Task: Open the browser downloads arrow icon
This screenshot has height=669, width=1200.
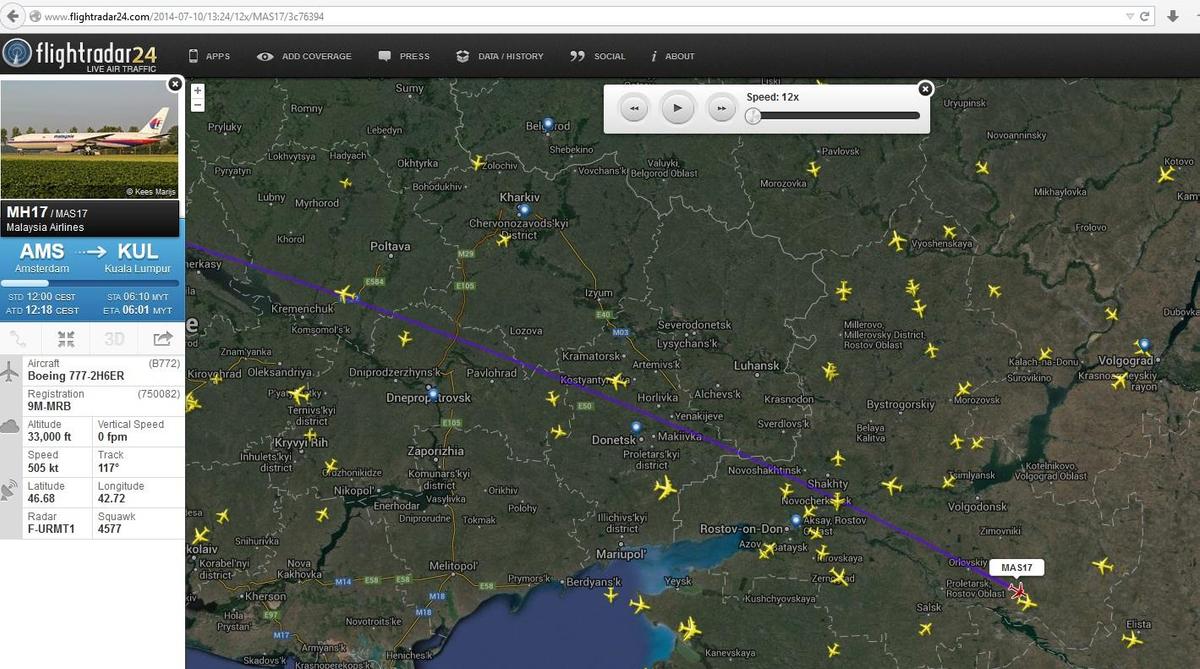Action: [x=1173, y=16]
